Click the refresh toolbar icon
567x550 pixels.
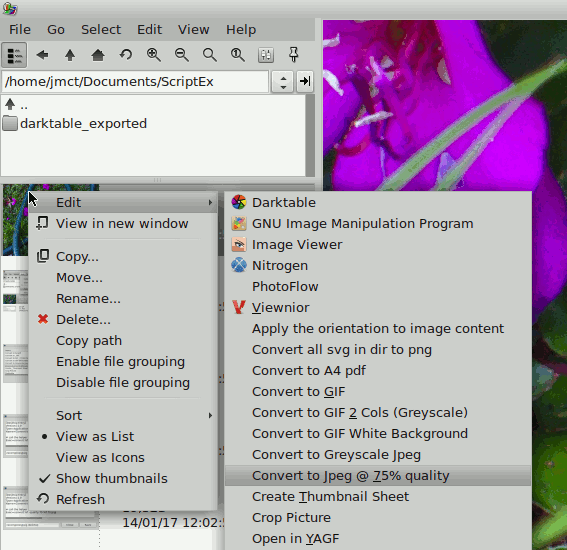(x=126, y=55)
